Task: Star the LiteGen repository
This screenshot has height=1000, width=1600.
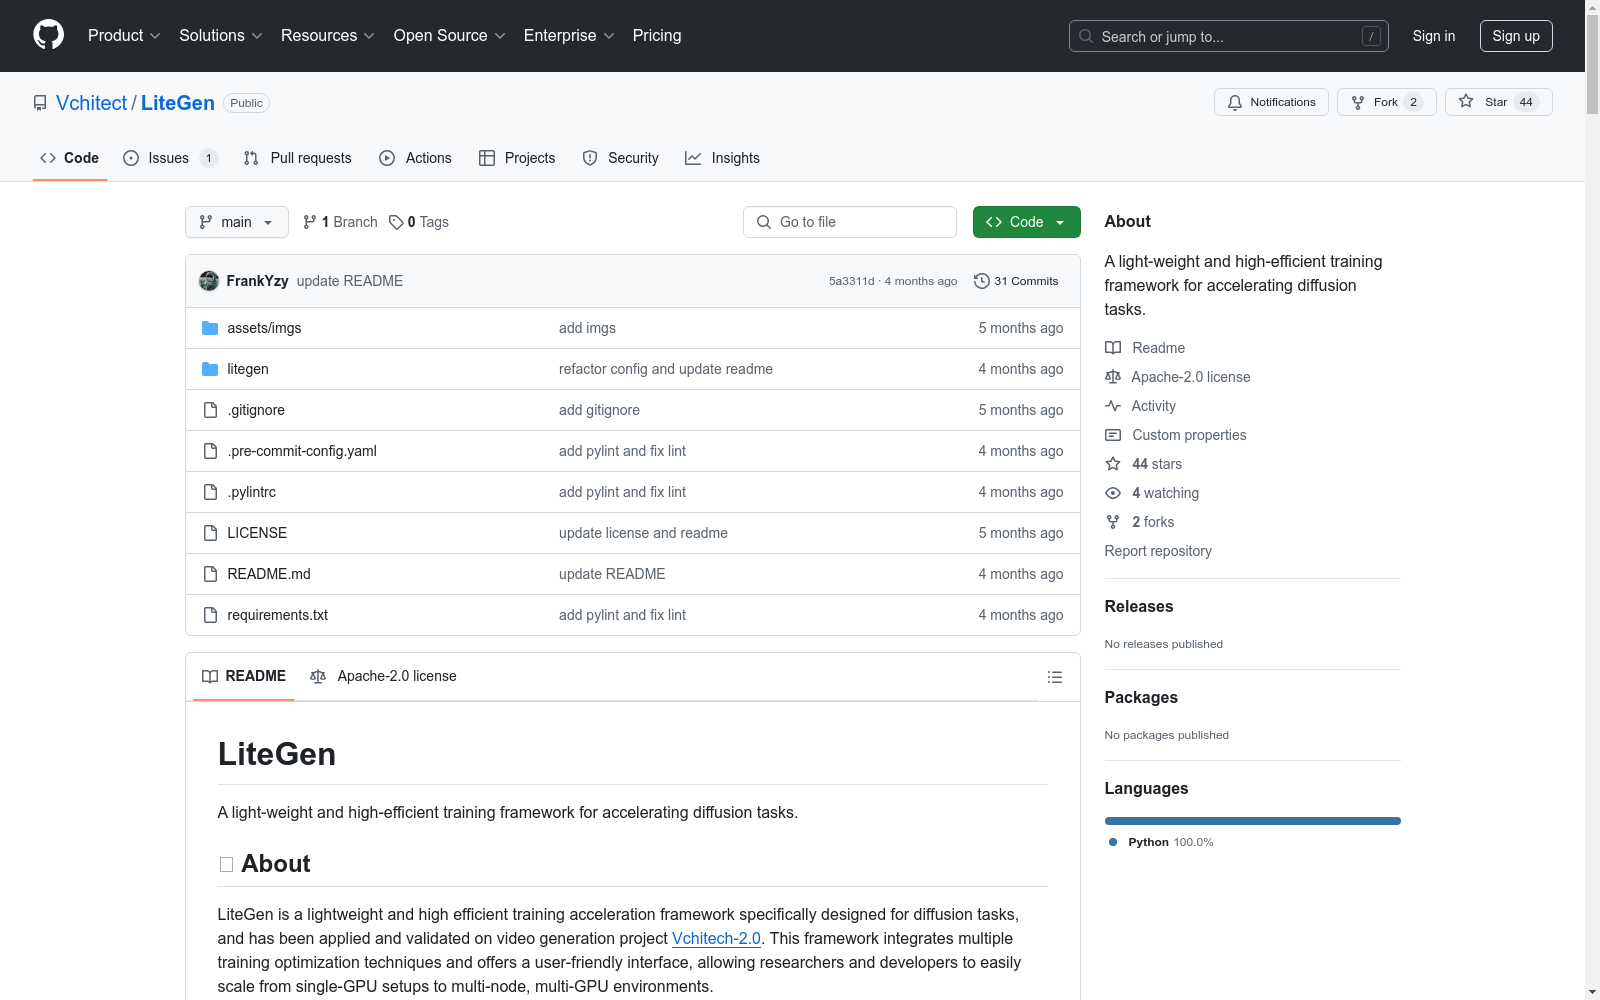Action: click(x=1498, y=102)
